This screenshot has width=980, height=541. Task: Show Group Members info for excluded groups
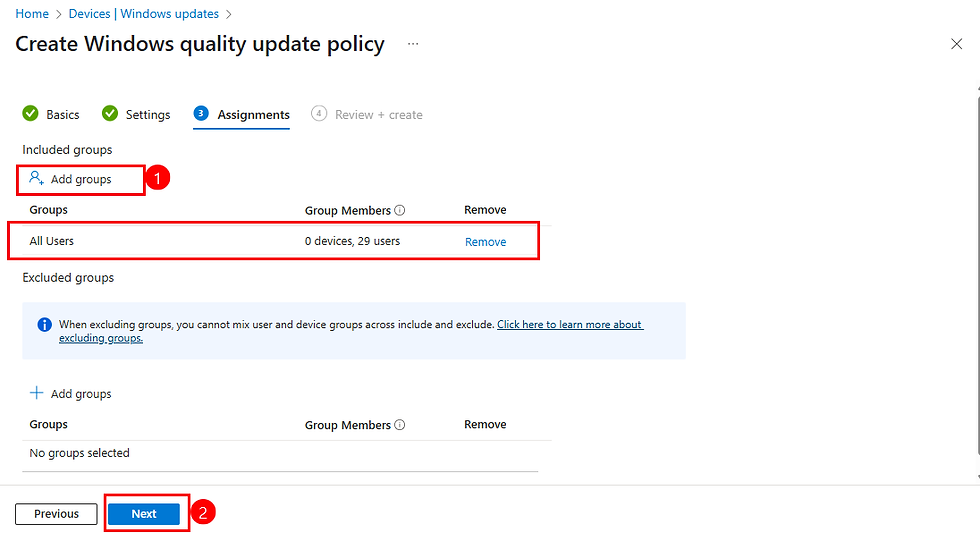(x=400, y=425)
